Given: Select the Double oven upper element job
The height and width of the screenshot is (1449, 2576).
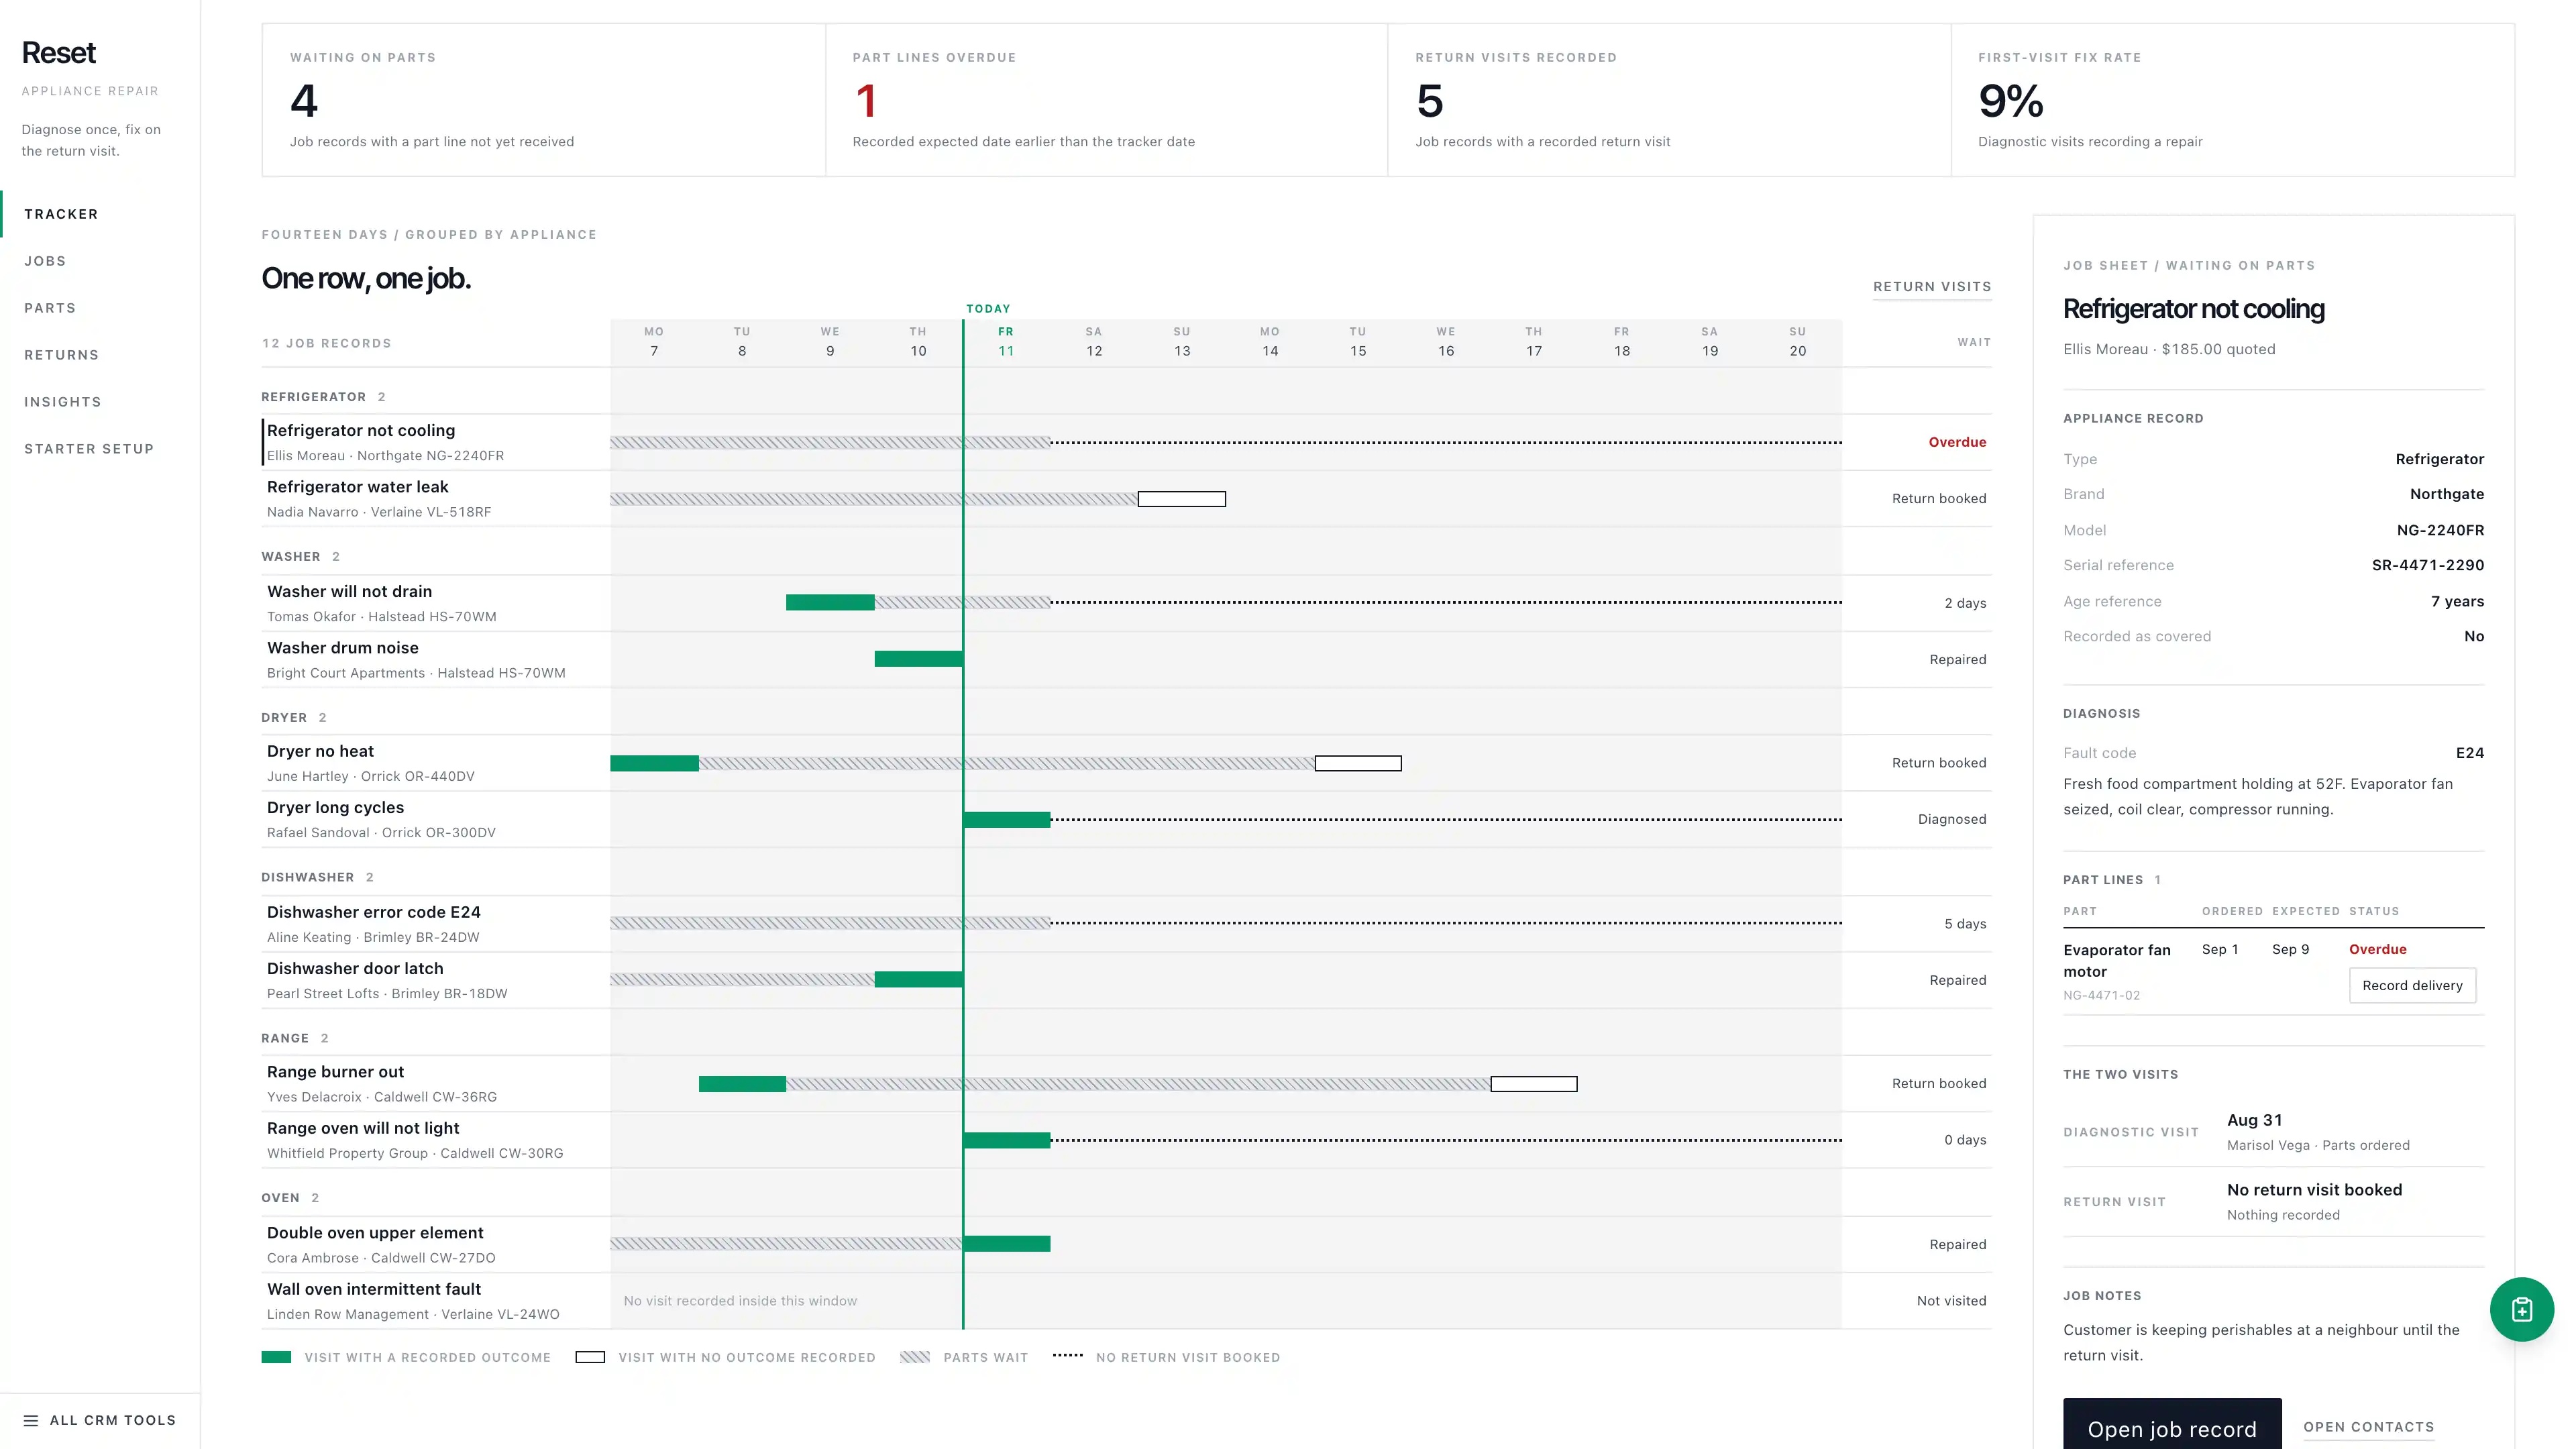Looking at the screenshot, I should pyautogui.click(x=1126, y=1245).
